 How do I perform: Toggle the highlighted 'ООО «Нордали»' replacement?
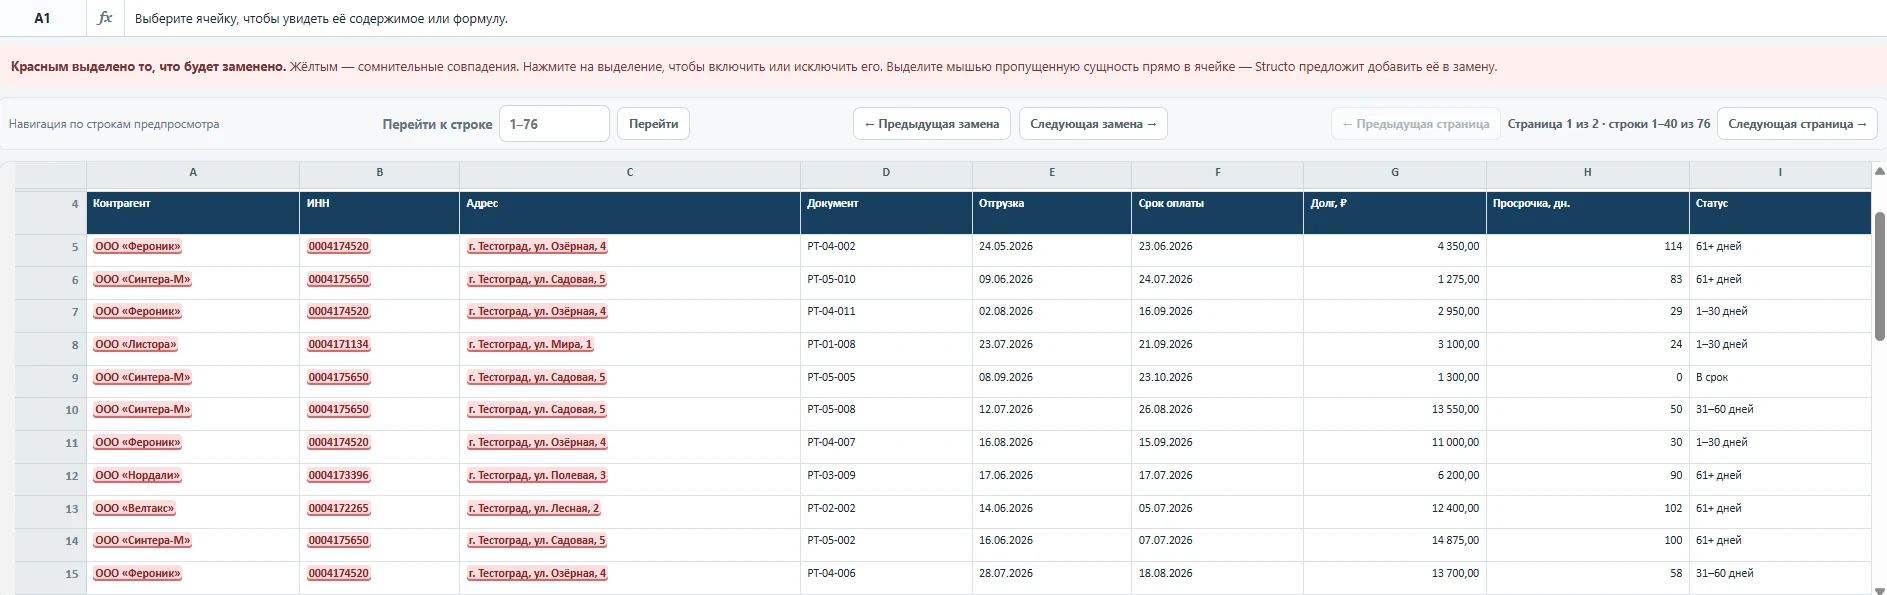pyautogui.click(x=138, y=476)
